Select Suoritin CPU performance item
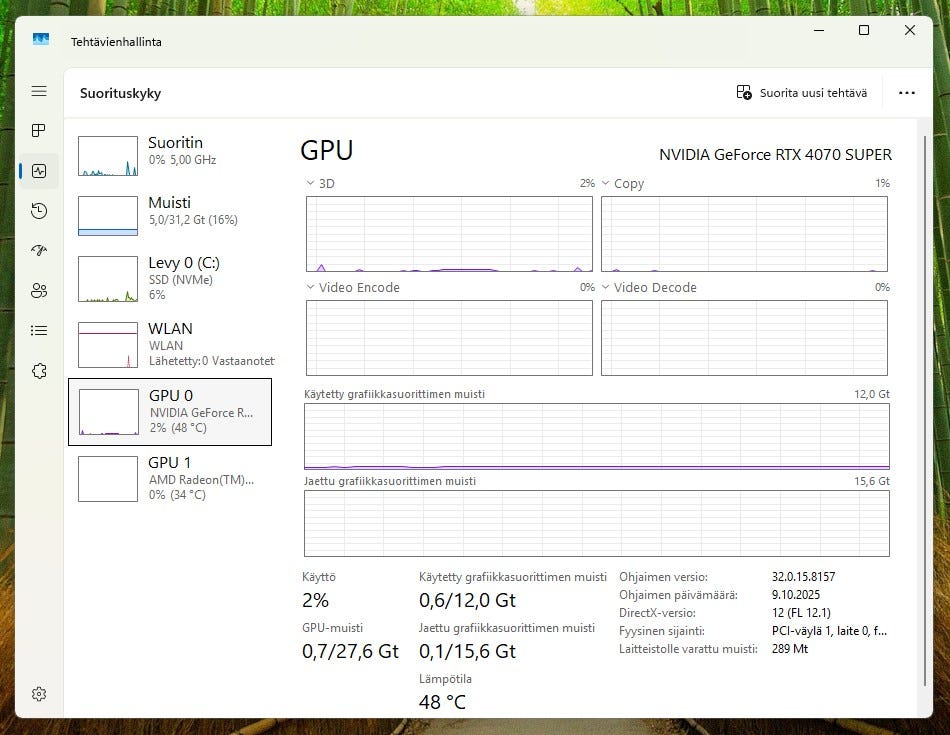Image resolution: width=950 pixels, height=735 pixels. 170,156
